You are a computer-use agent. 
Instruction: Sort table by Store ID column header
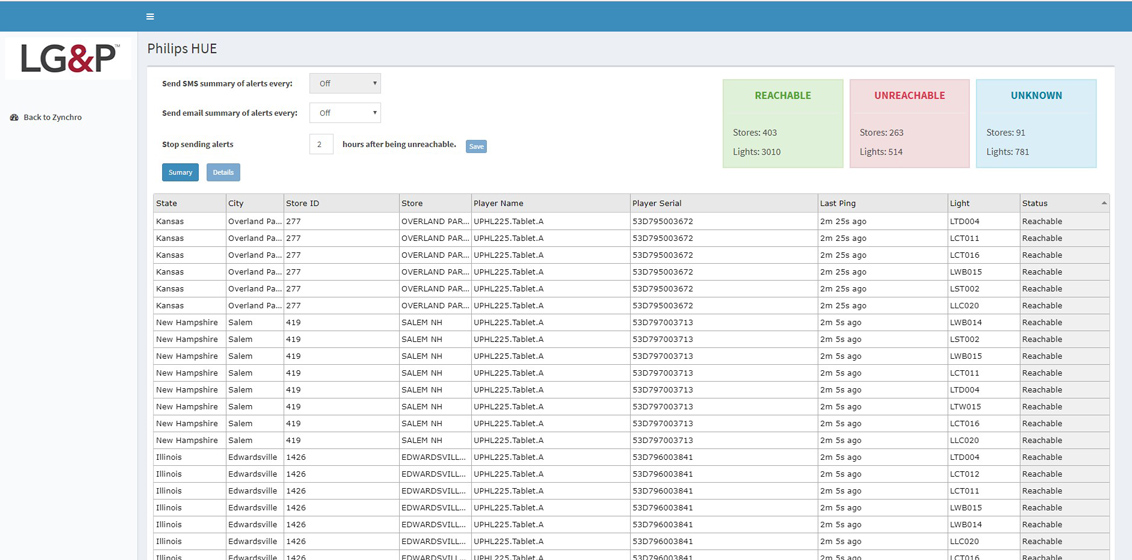point(341,204)
